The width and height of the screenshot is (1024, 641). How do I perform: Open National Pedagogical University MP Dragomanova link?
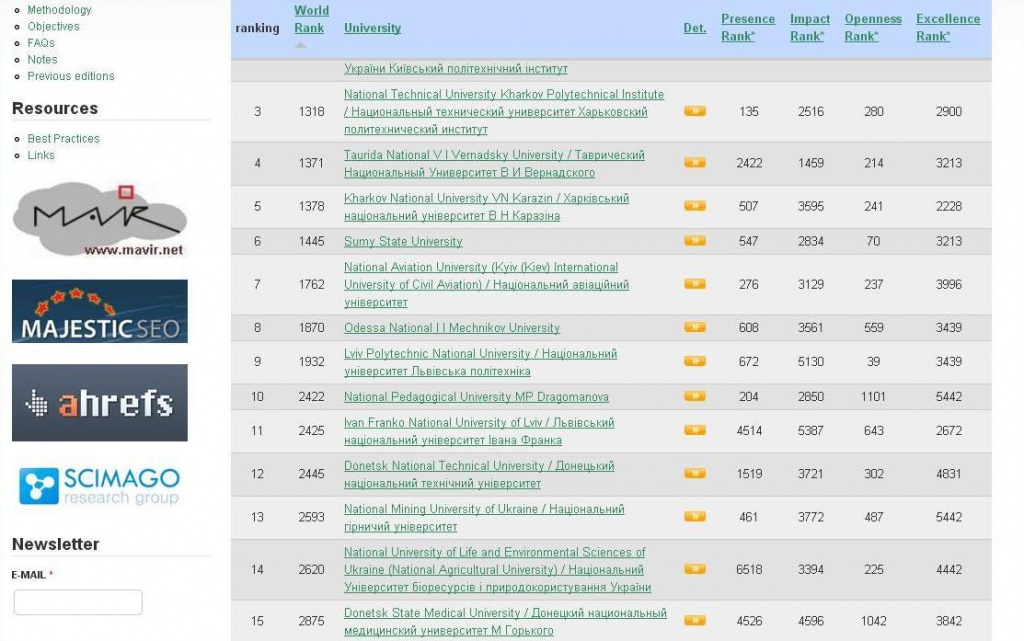[476, 396]
